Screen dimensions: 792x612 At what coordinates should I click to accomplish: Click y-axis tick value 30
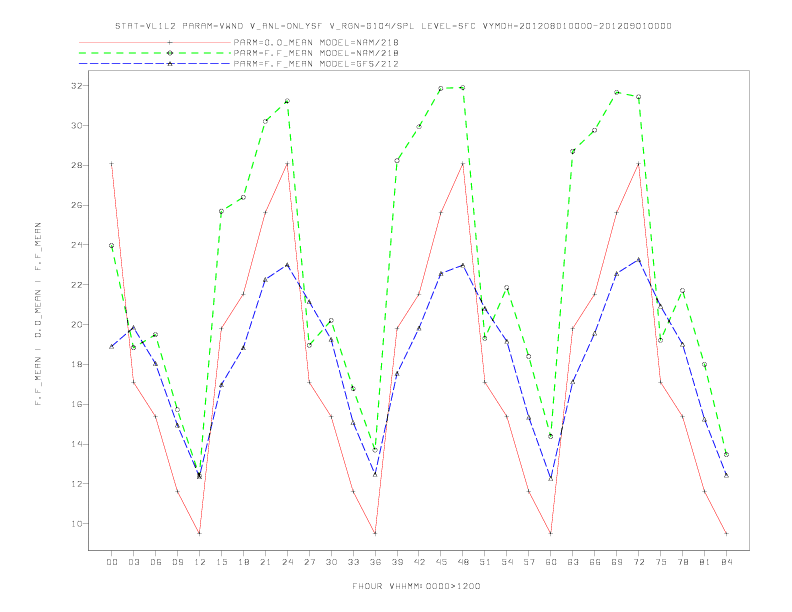(76, 126)
